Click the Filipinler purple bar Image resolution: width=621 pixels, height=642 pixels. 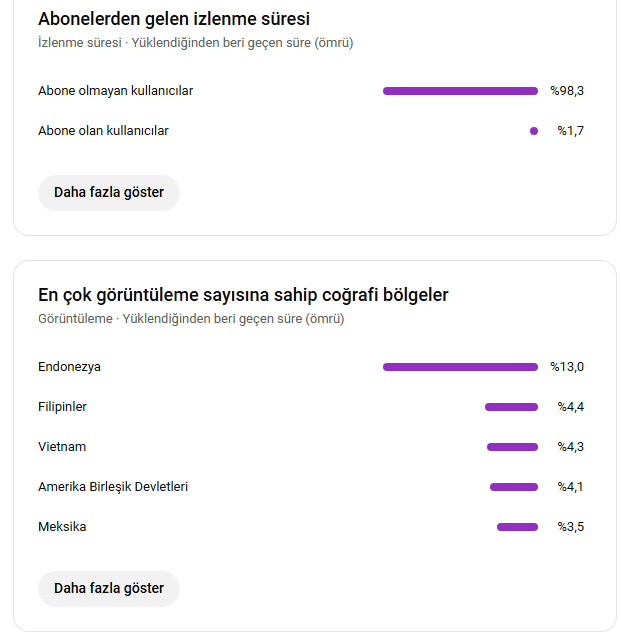point(511,407)
